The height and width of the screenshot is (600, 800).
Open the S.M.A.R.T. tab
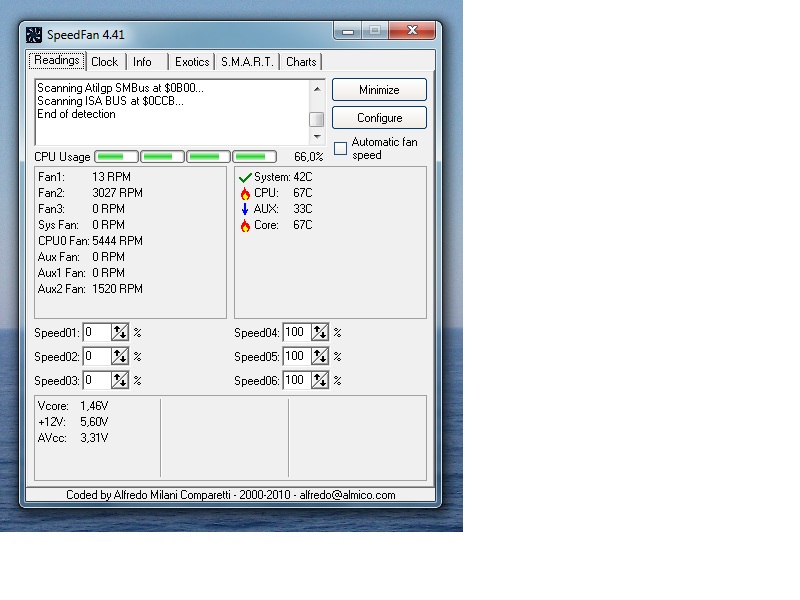coord(247,62)
